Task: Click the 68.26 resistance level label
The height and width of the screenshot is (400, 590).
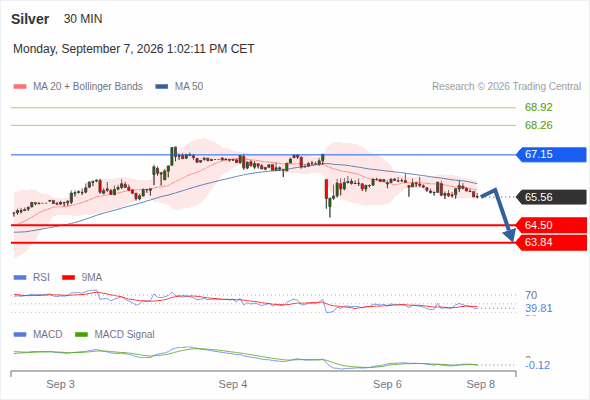Action: 538,125
